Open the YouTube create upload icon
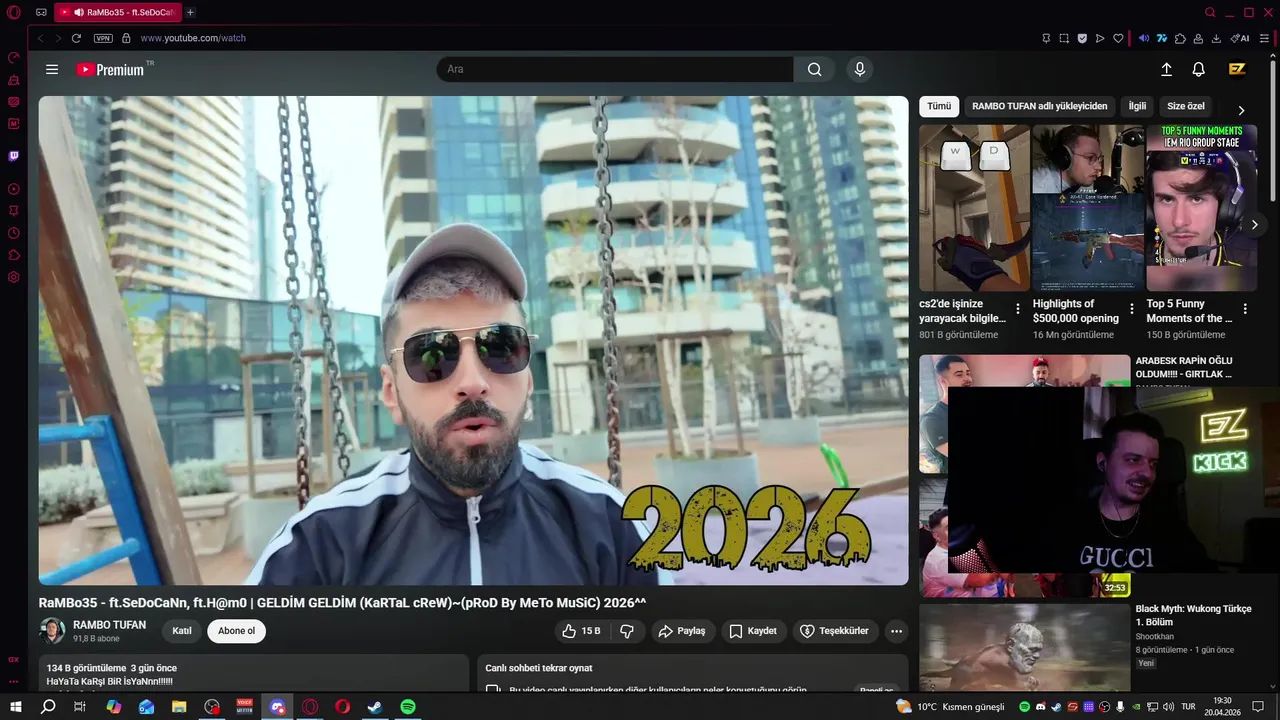Image resolution: width=1280 pixels, height=720 pixels. (x=1166, y=70)
